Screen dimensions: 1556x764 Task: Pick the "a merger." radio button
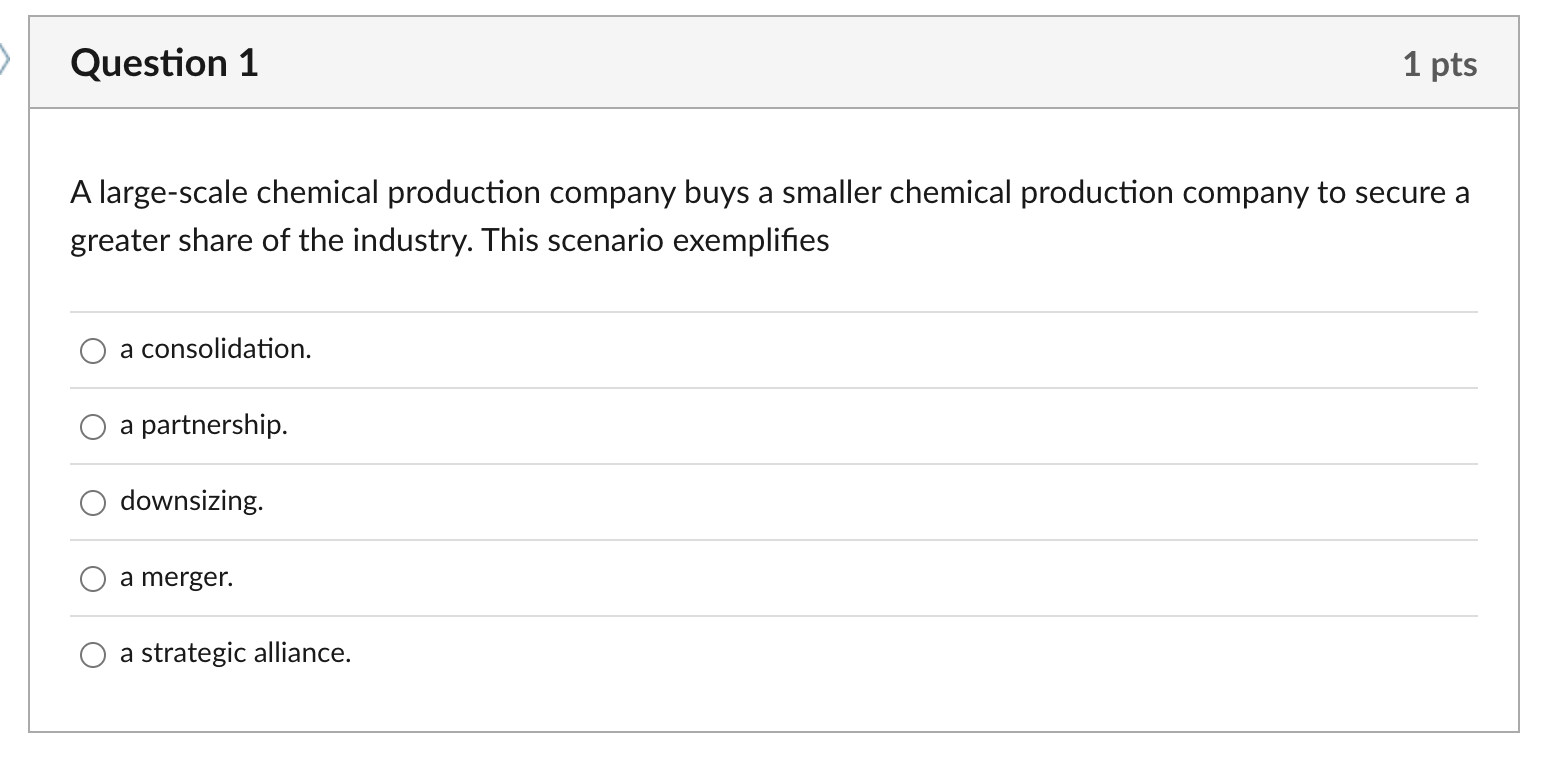[x=93, y=579]
